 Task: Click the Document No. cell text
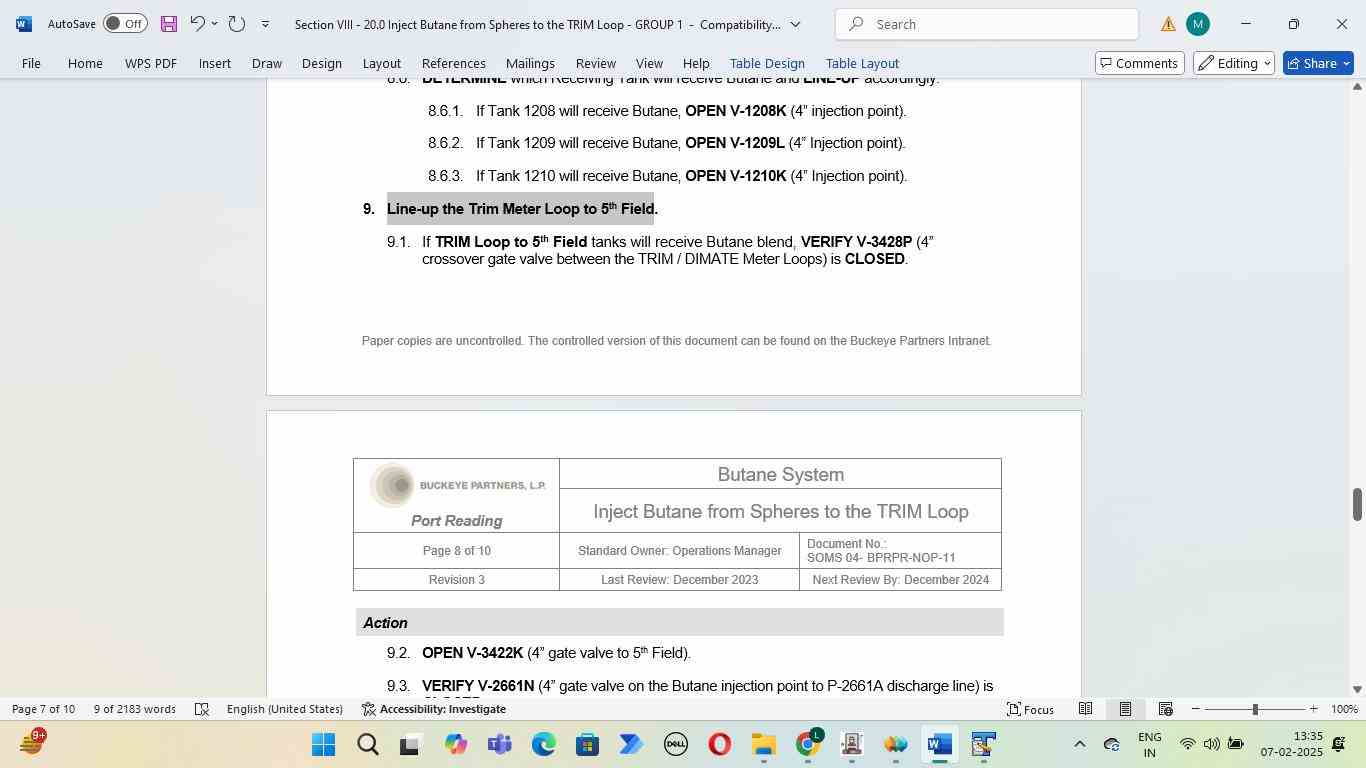(x=881, y=551)
